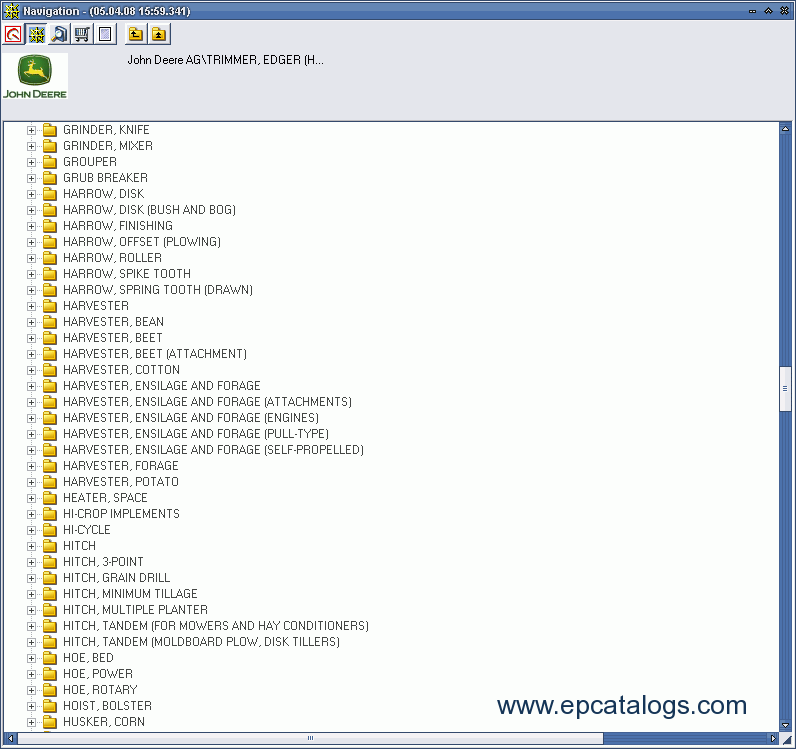The height and width of the screenshot is (749, 796).
Task: Select the GRUB BREAKER folder icon
Action: [x=49, y=178]
